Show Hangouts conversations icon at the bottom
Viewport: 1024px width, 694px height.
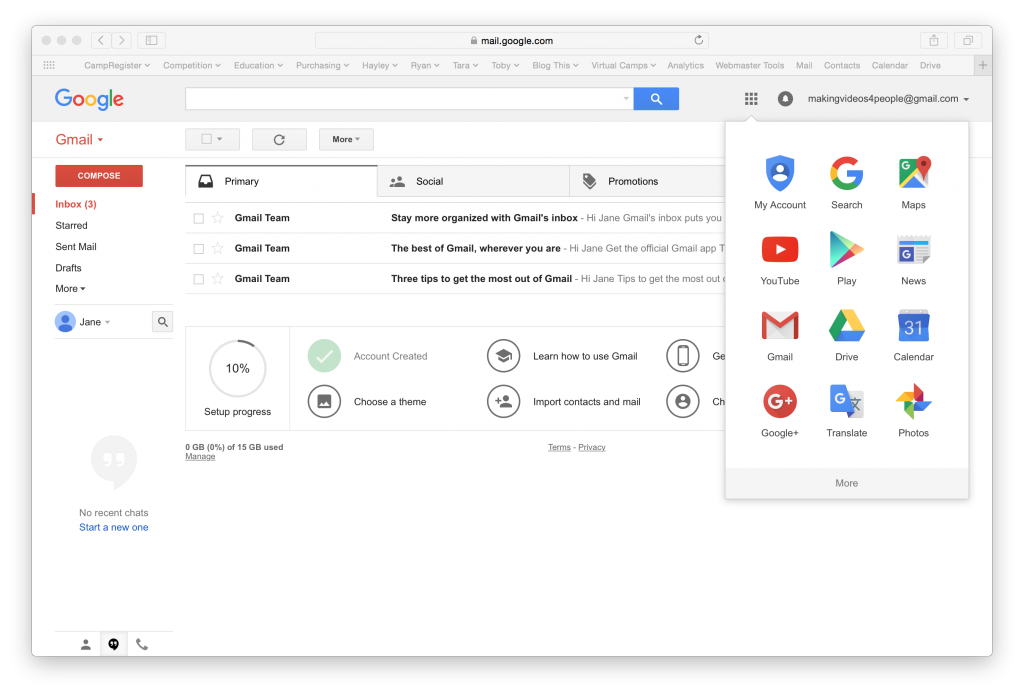[114, 644]
